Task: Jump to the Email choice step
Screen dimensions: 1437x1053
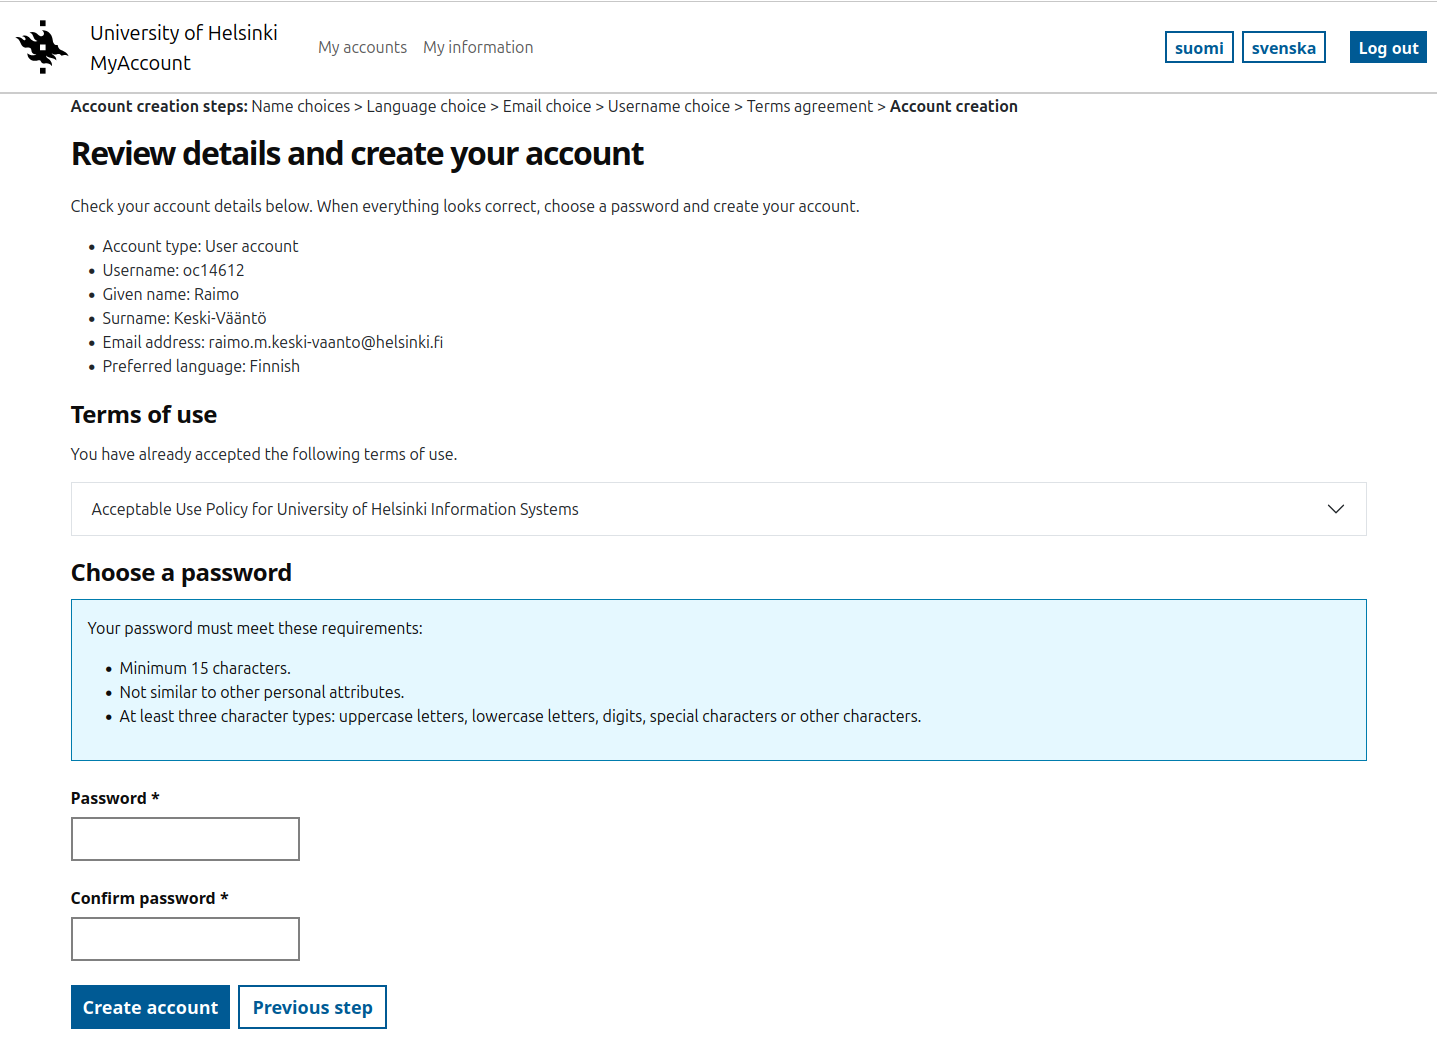Action: 546,106
